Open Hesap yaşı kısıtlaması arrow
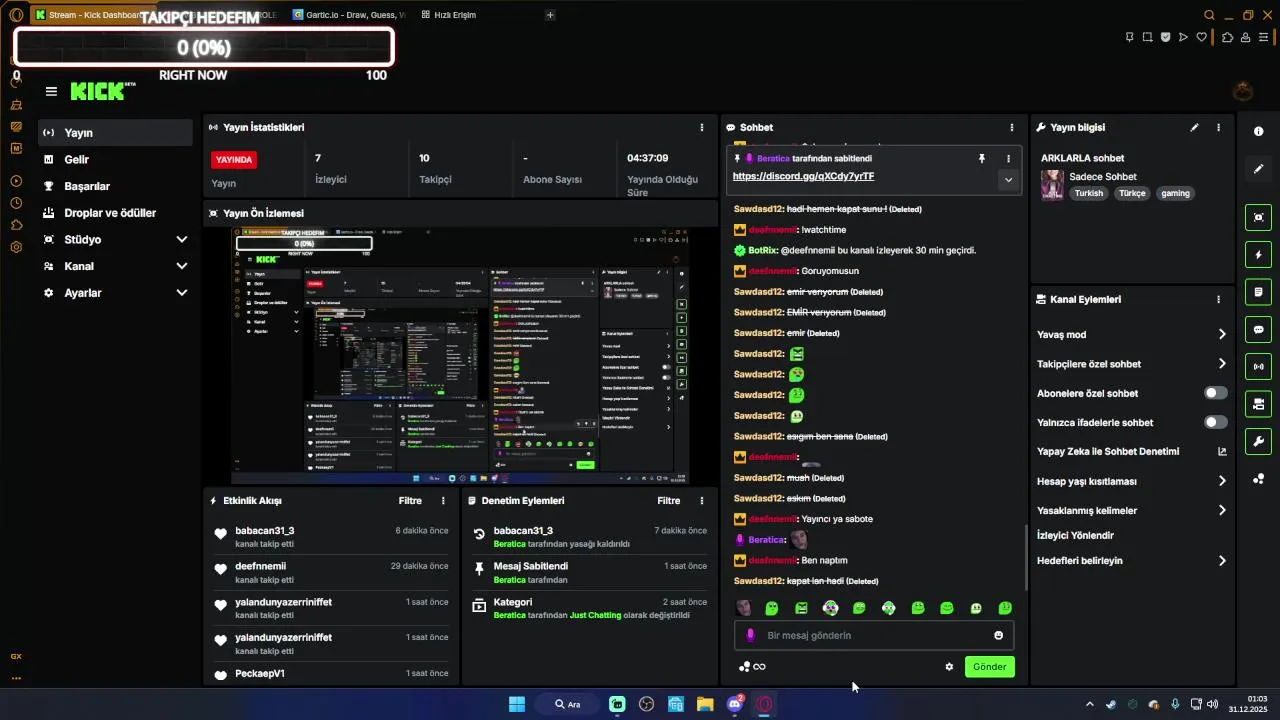Image resolution: width=1280 pixels, height=720 pixels. [1222, 481]
